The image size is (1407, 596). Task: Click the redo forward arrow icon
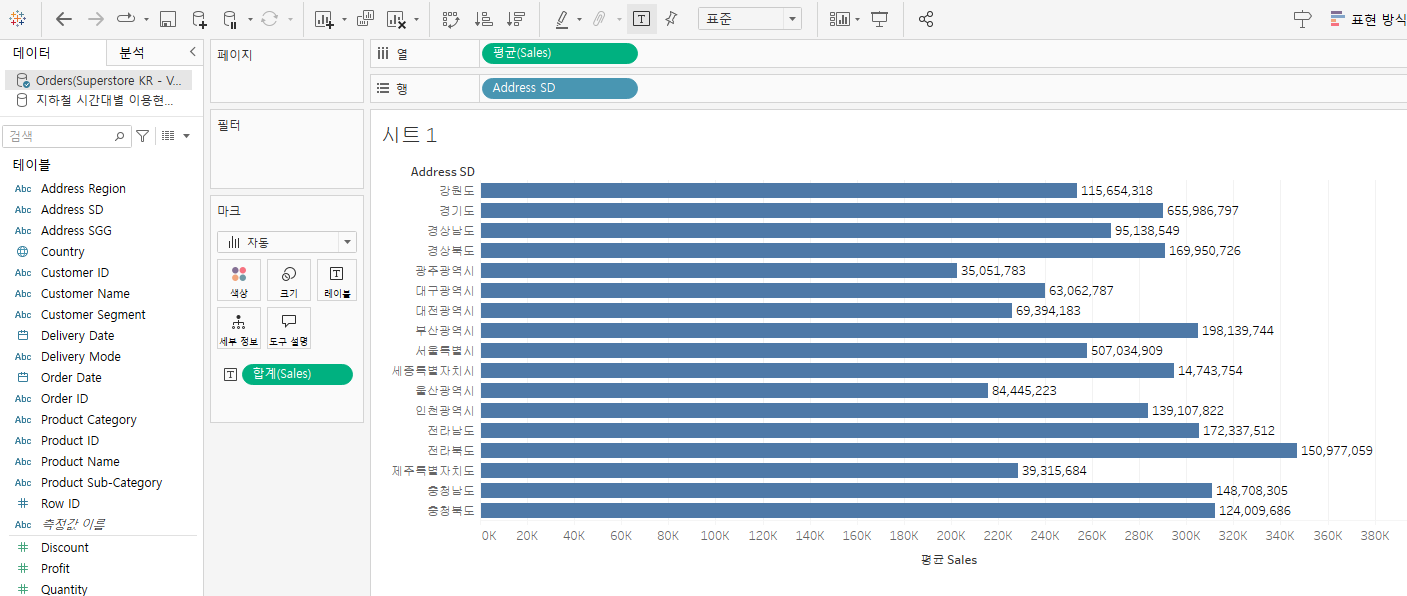(x=96, y=19)
